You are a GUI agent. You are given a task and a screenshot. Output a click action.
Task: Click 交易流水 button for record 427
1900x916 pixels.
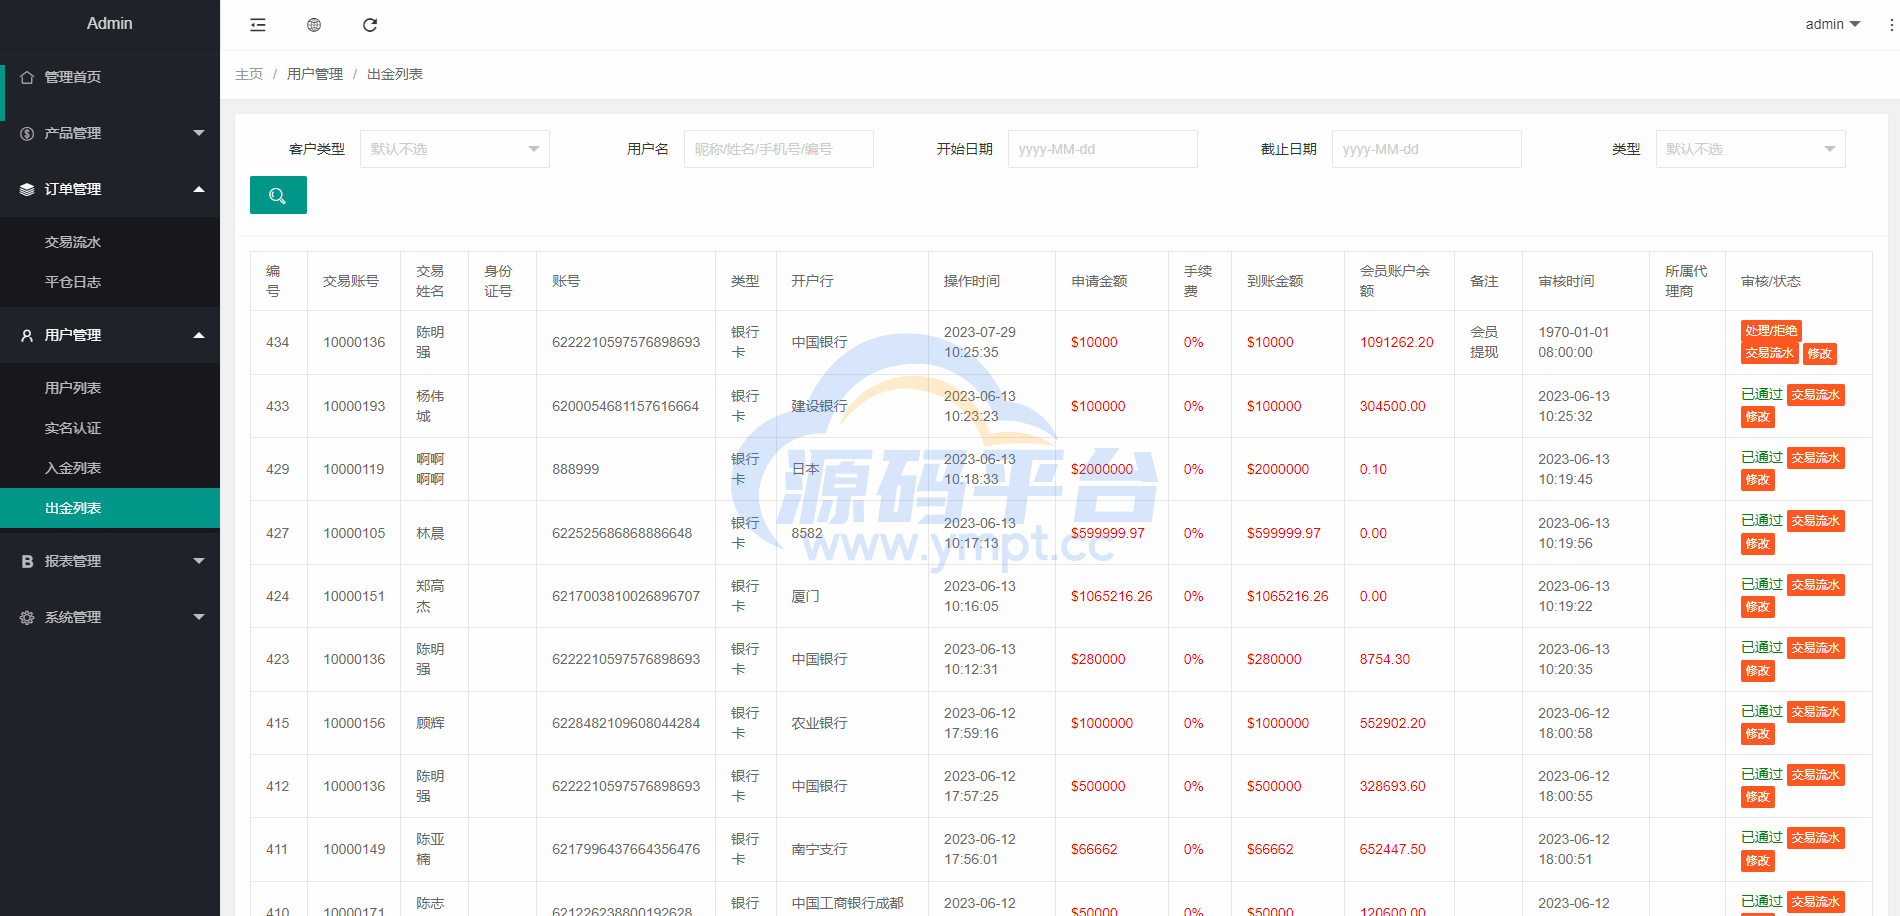[1816, 521]
